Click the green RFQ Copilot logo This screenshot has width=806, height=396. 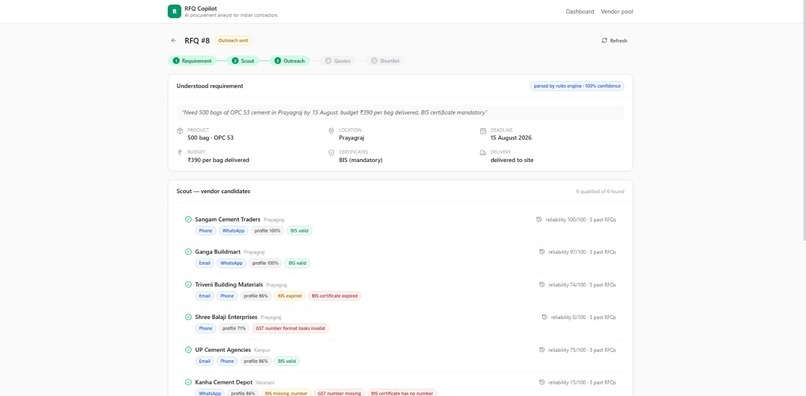tap(174, 11)
